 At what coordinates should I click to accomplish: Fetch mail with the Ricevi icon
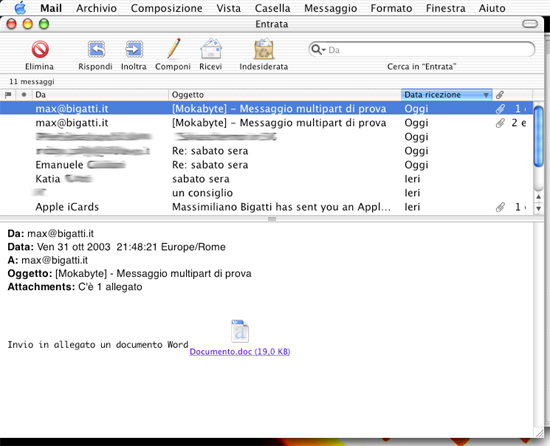[x=211, y=48]
